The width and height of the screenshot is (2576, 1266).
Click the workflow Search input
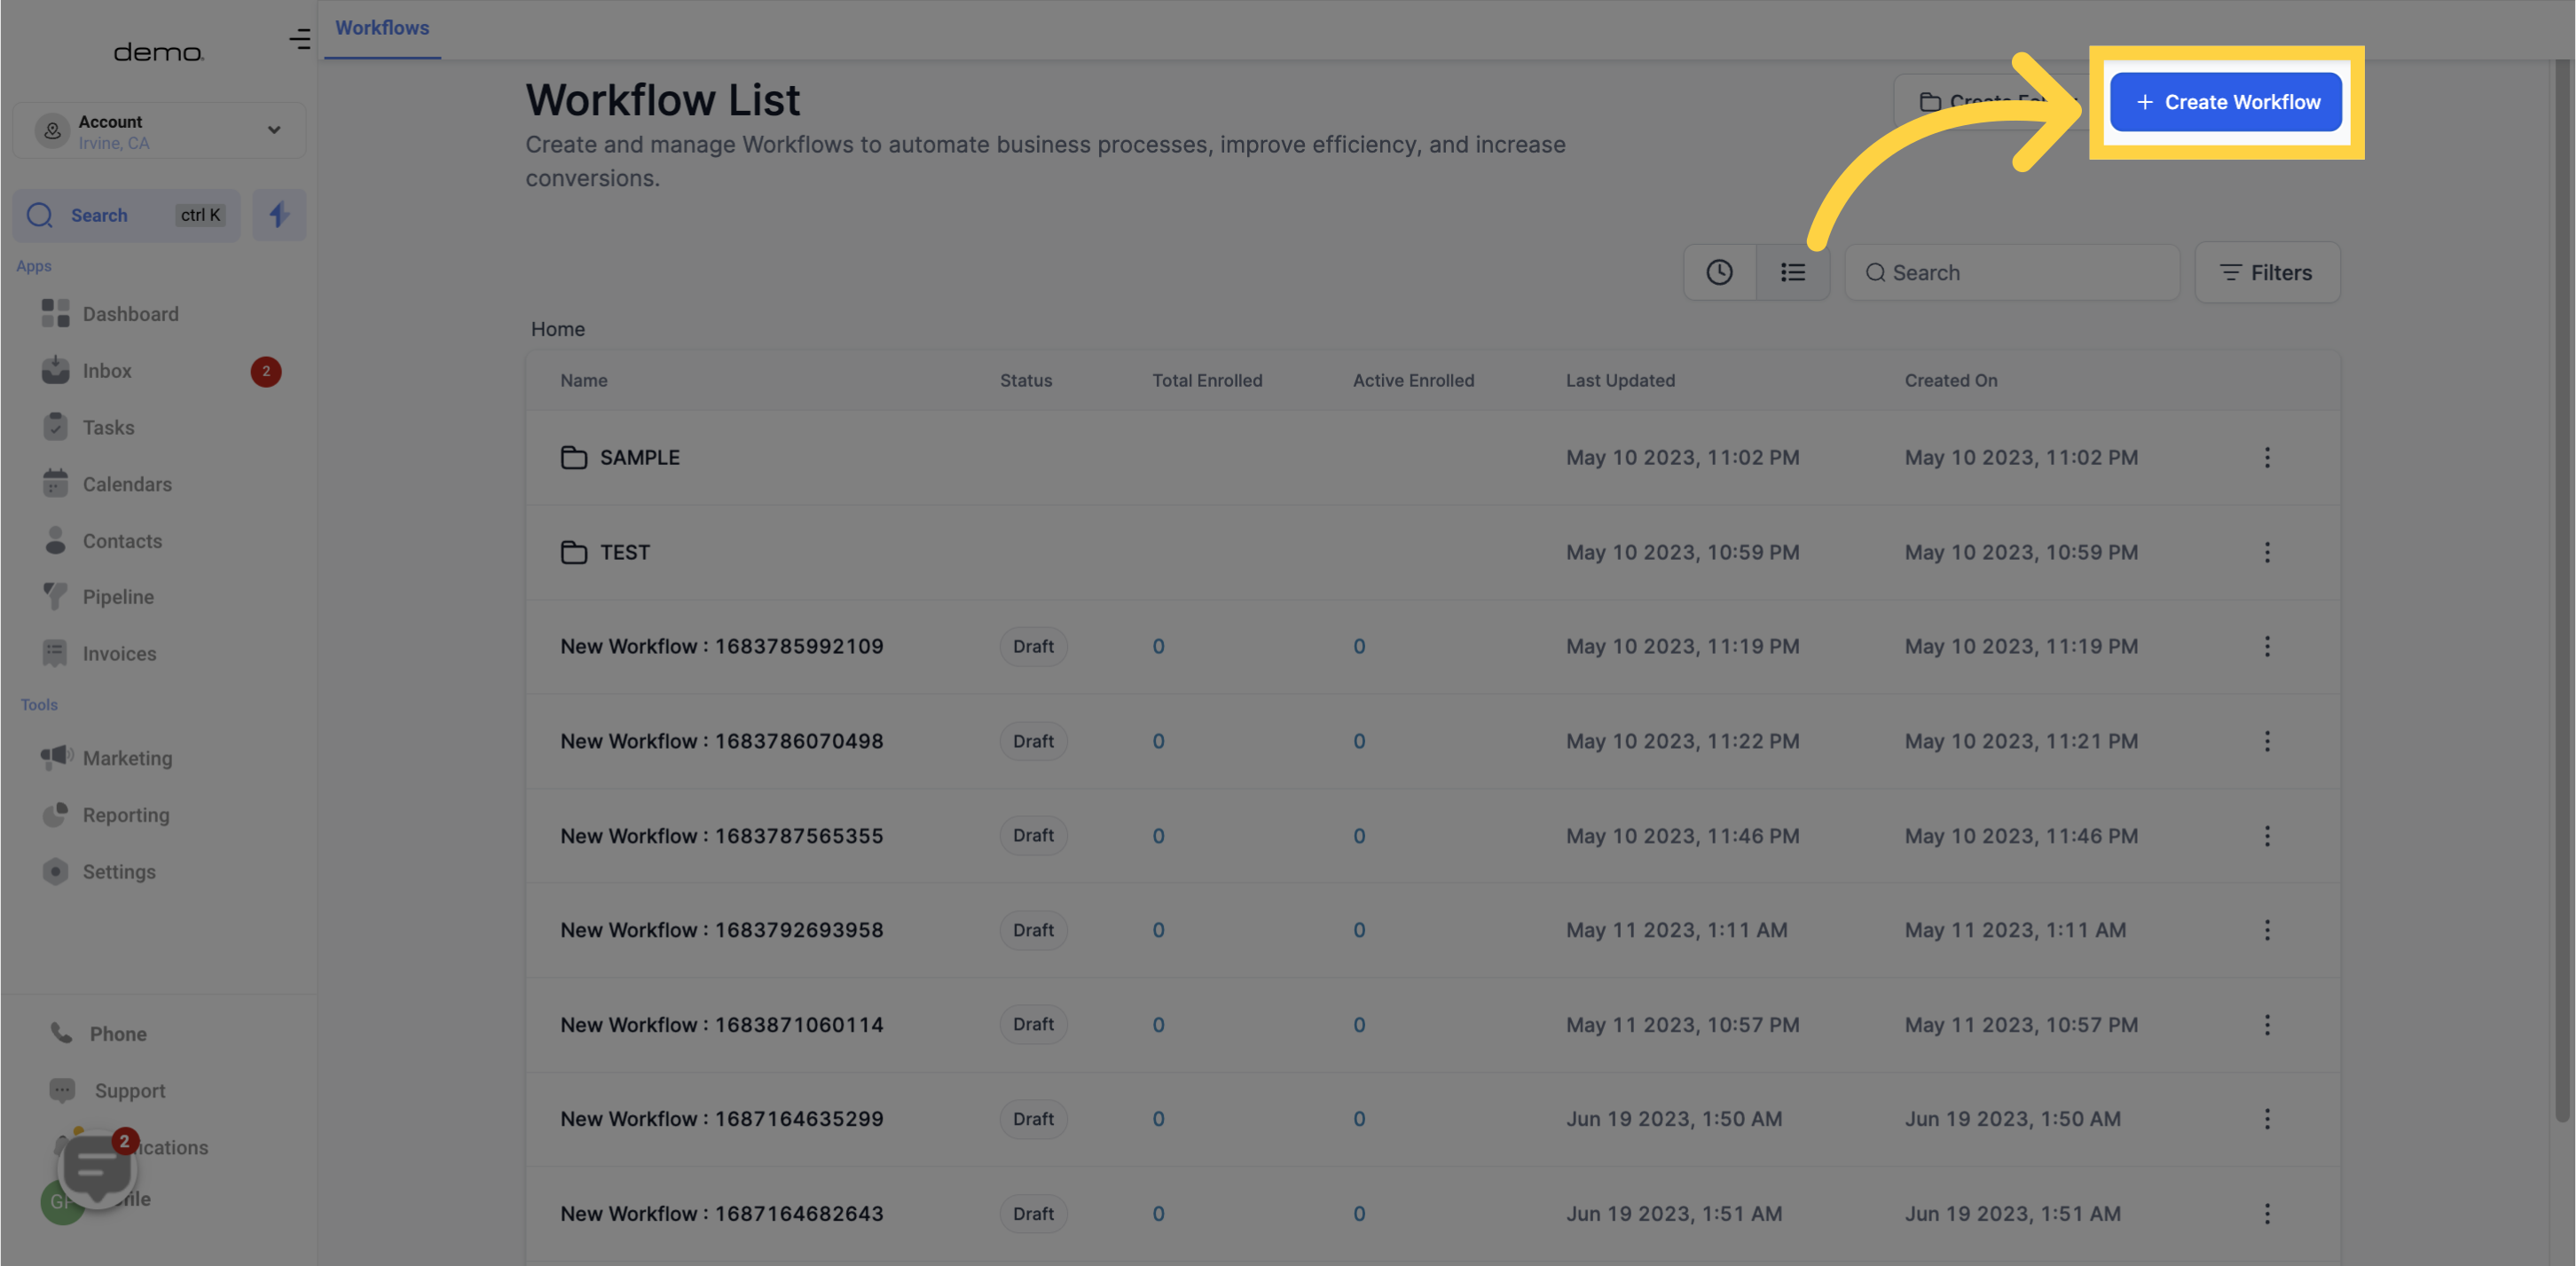pyautogui.click(x=2012, y=273)
